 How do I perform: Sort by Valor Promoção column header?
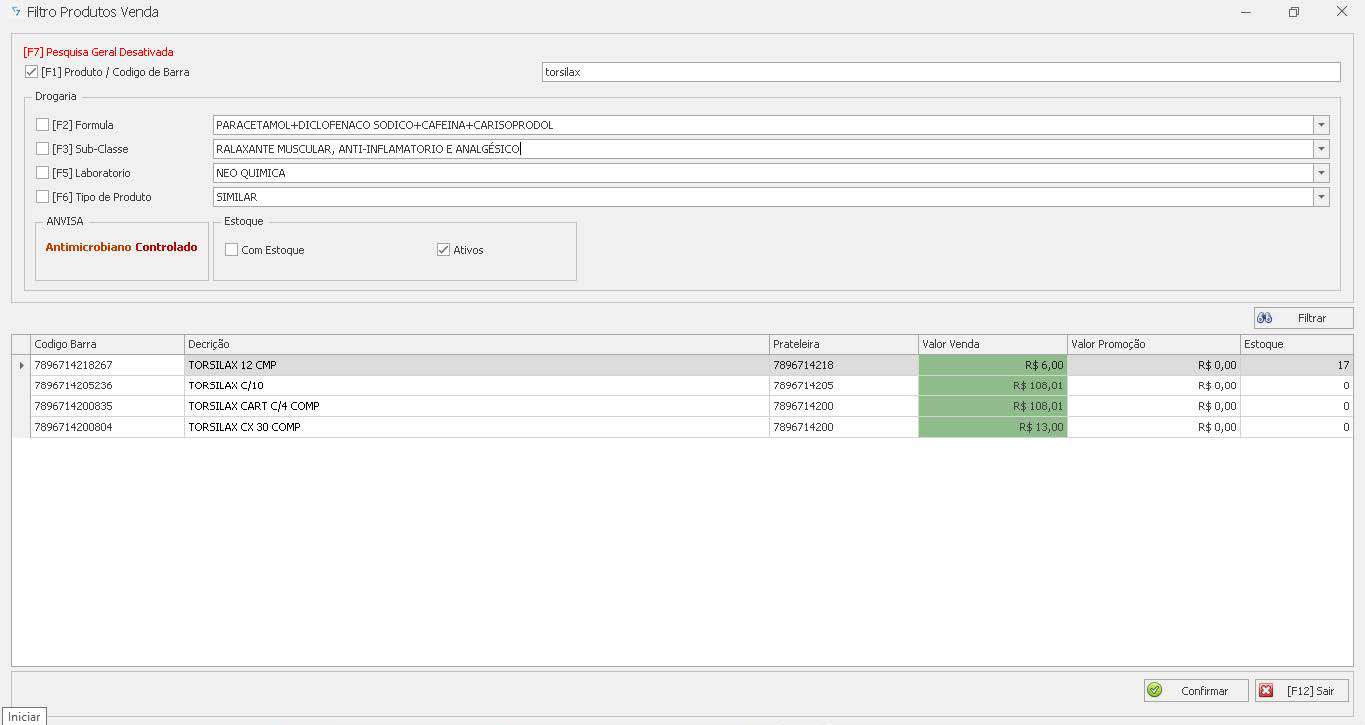point(1153,344)
